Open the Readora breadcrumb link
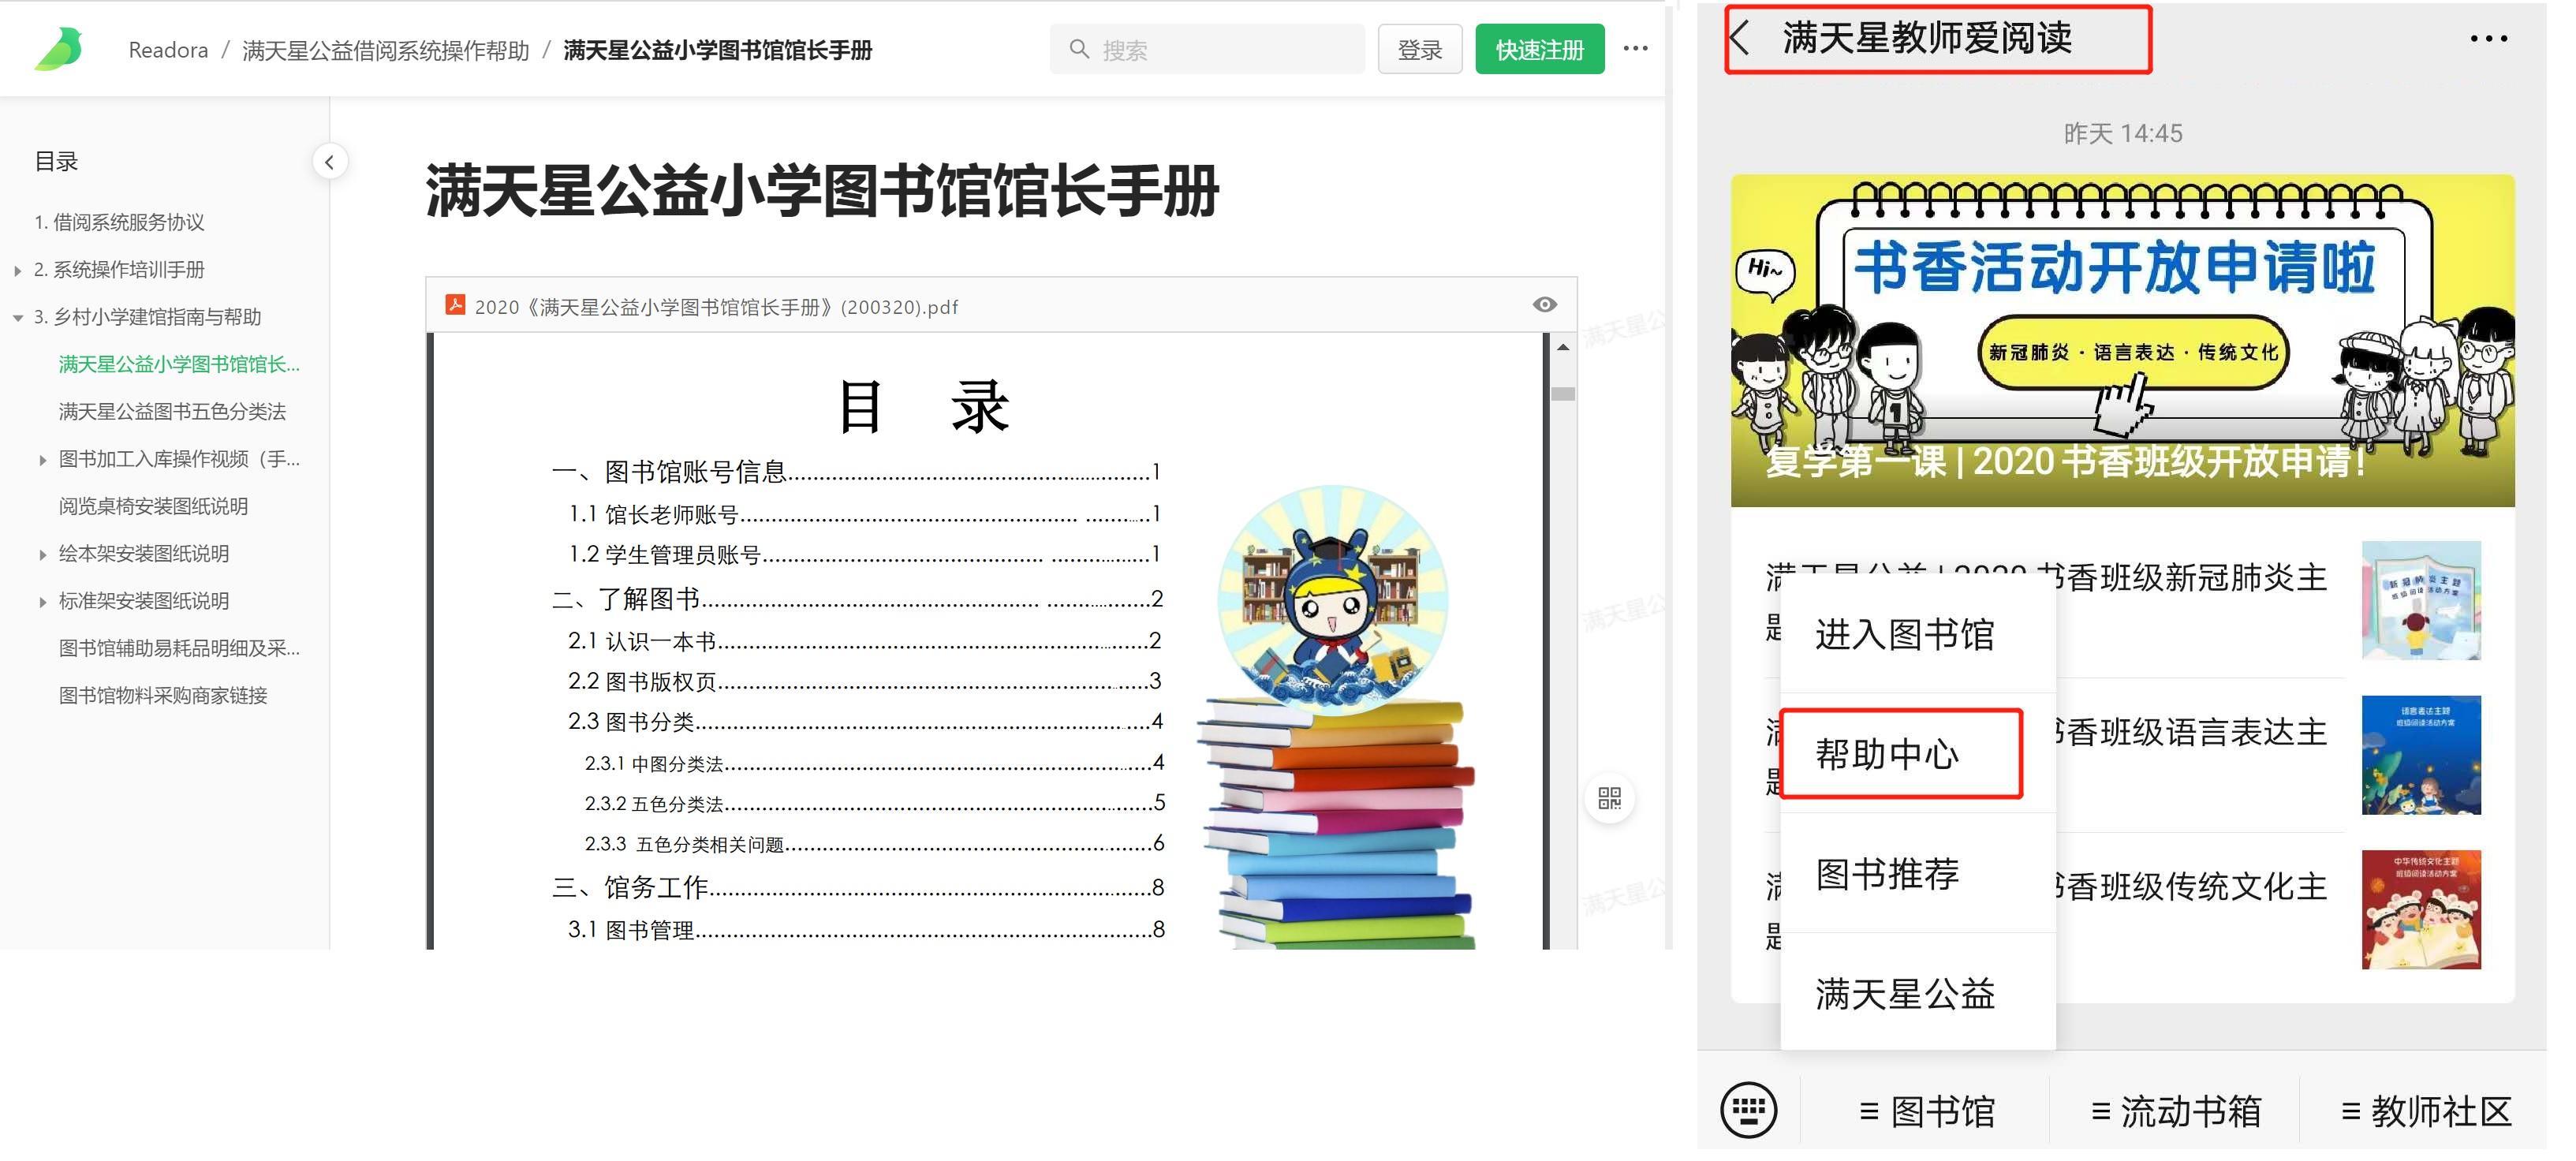The width and height of the screenshot is (2576, 1161). click(168, 50)
